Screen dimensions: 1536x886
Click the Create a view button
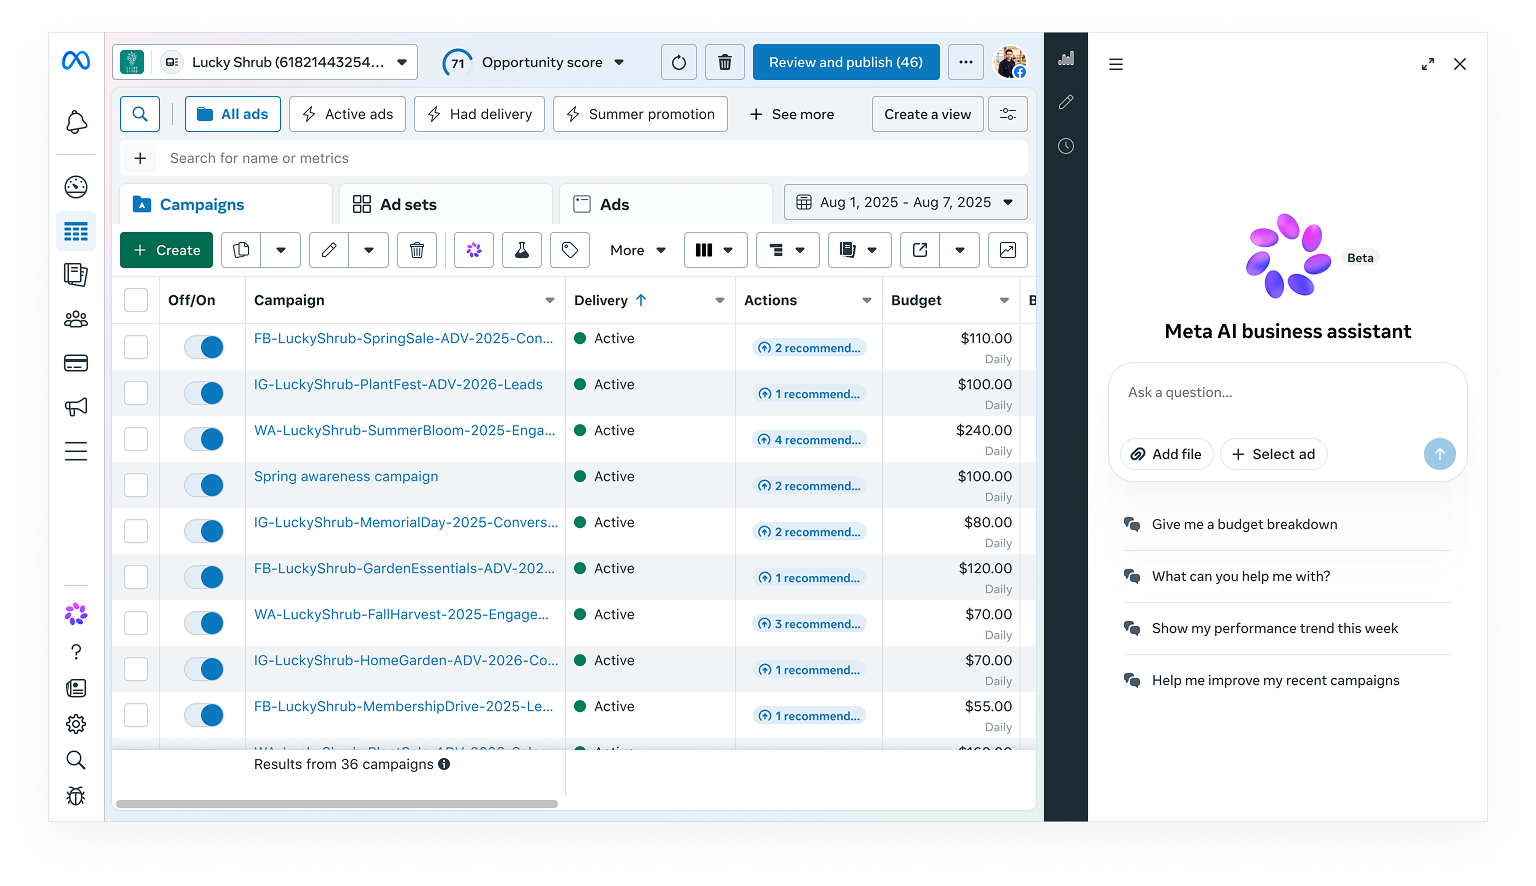point(928,114)
